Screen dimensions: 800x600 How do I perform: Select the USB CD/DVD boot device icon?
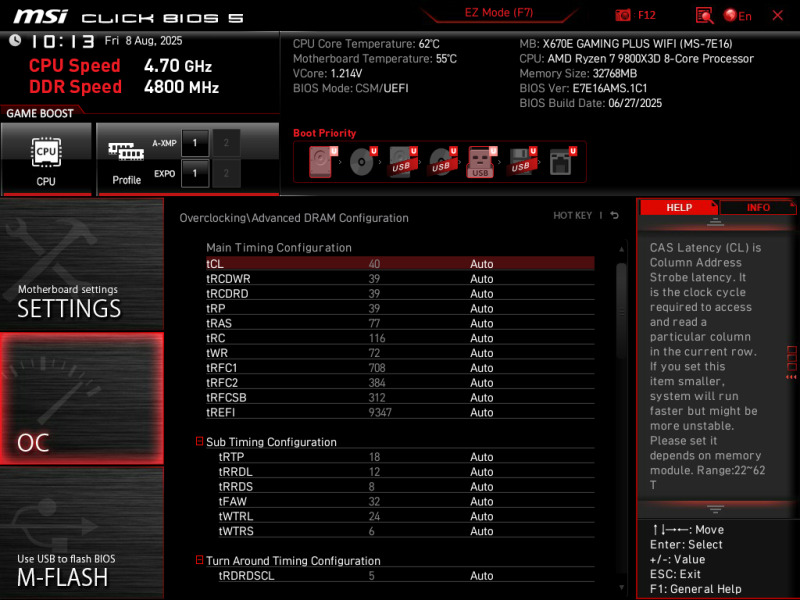coord(442,162)
